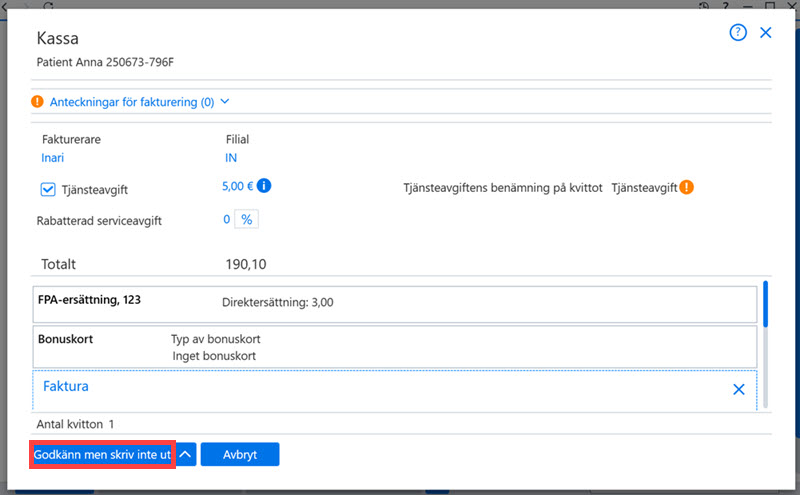Open Anteckningar för fakturering (0) link
The height and width of the screenshot is (495, 800).
click(x=132, y=102)
